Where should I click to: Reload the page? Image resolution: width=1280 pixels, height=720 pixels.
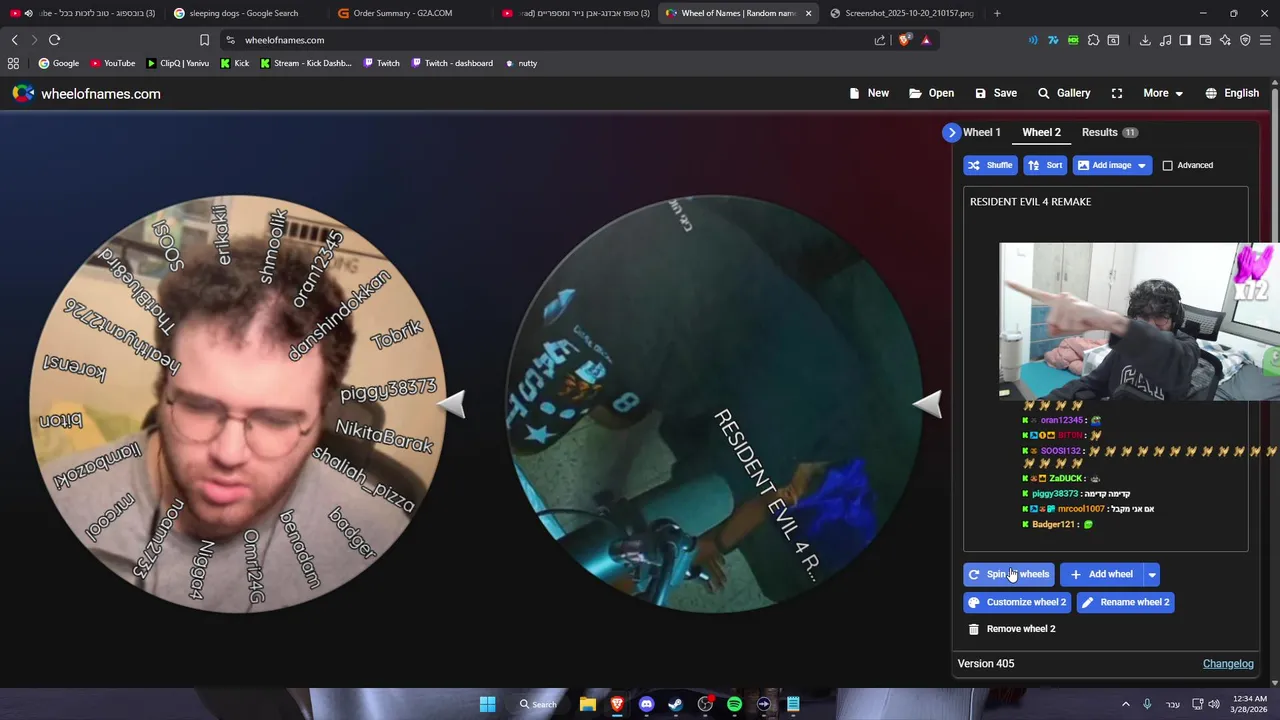[x=54, y=40]
